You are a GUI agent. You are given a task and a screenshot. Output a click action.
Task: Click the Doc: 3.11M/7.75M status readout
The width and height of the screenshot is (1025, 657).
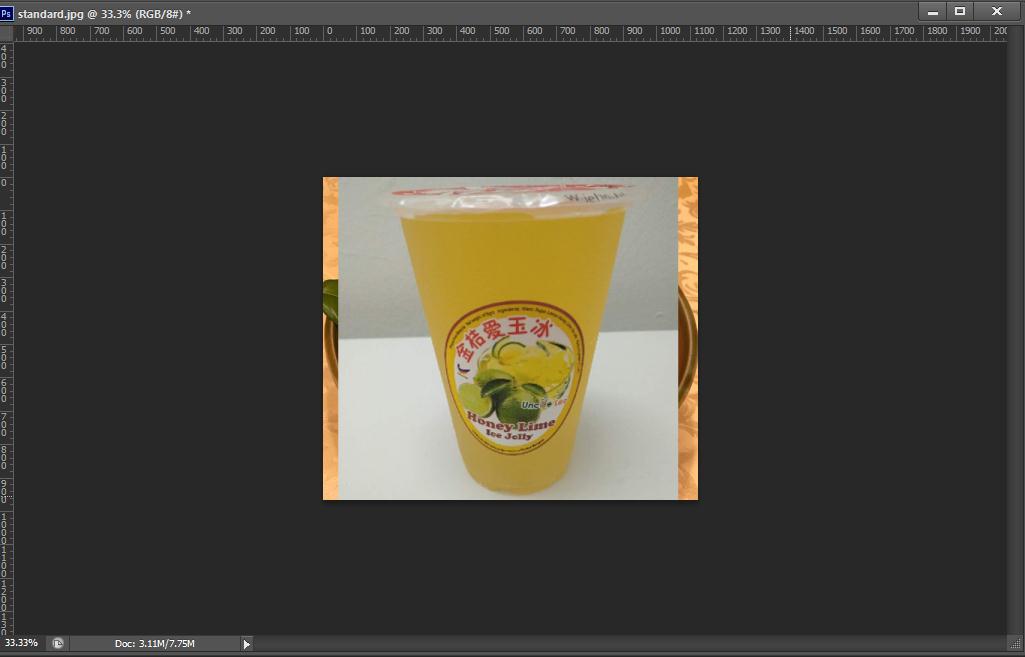[x=154, y=643]
